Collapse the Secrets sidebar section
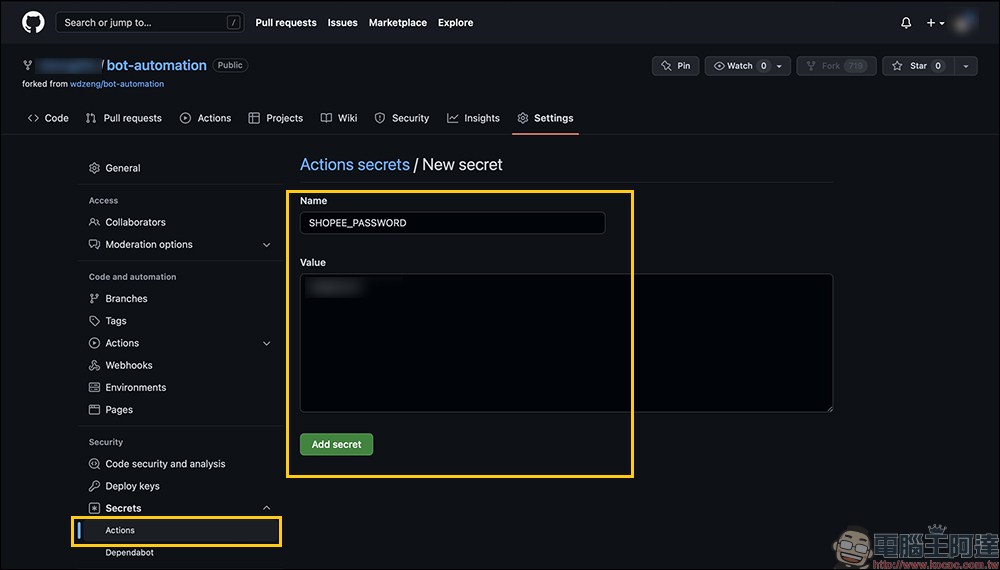The height and width of the screenshot is (570, 1000). pos(266,508)
